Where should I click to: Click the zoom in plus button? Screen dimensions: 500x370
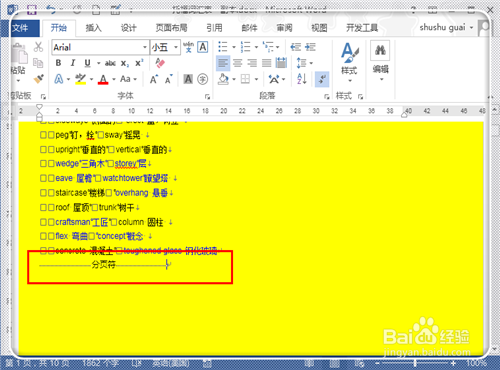(x=453, y=363)
